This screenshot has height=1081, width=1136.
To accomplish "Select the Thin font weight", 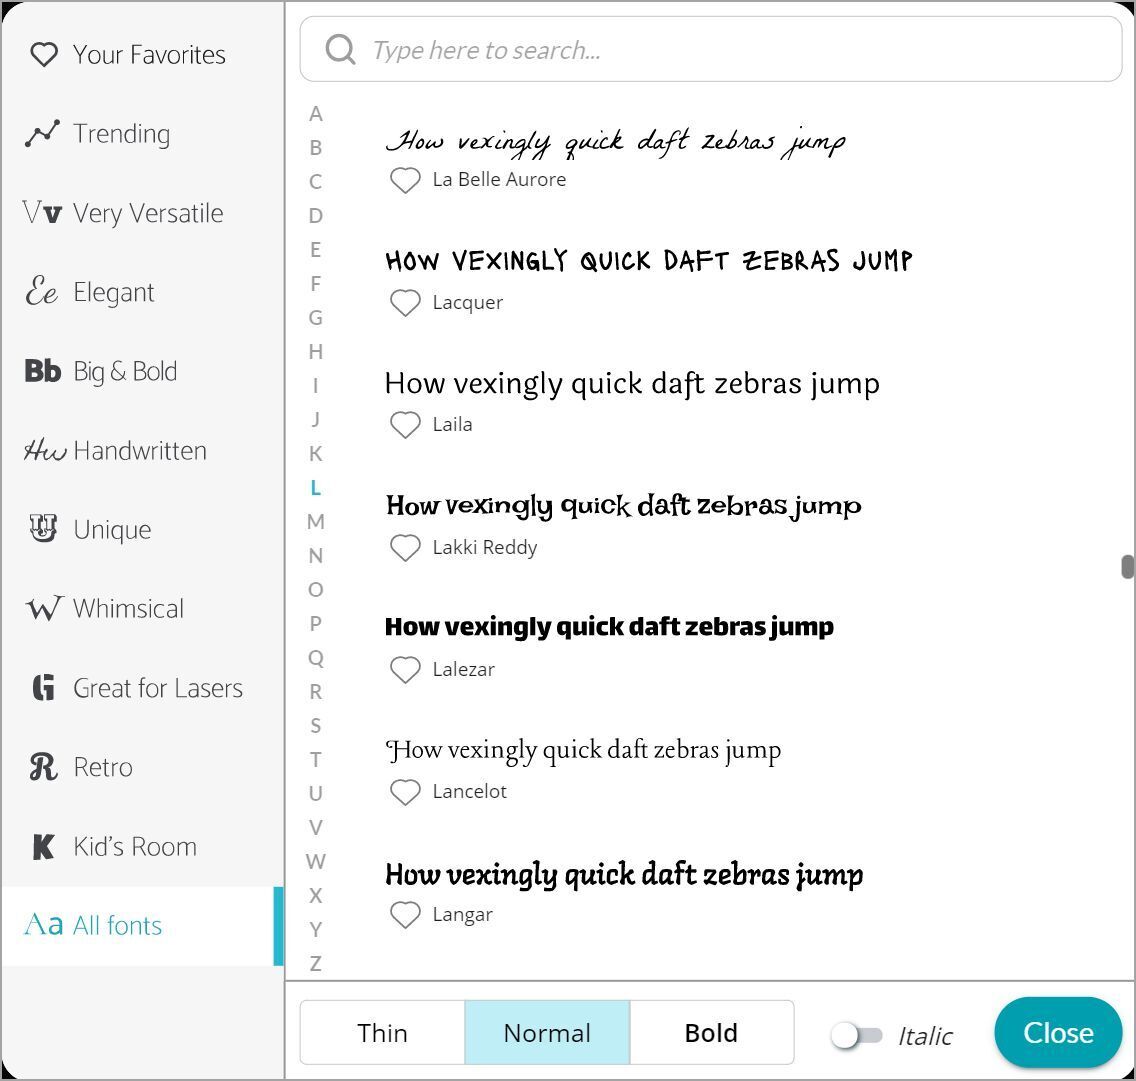I will [383, 1032].
